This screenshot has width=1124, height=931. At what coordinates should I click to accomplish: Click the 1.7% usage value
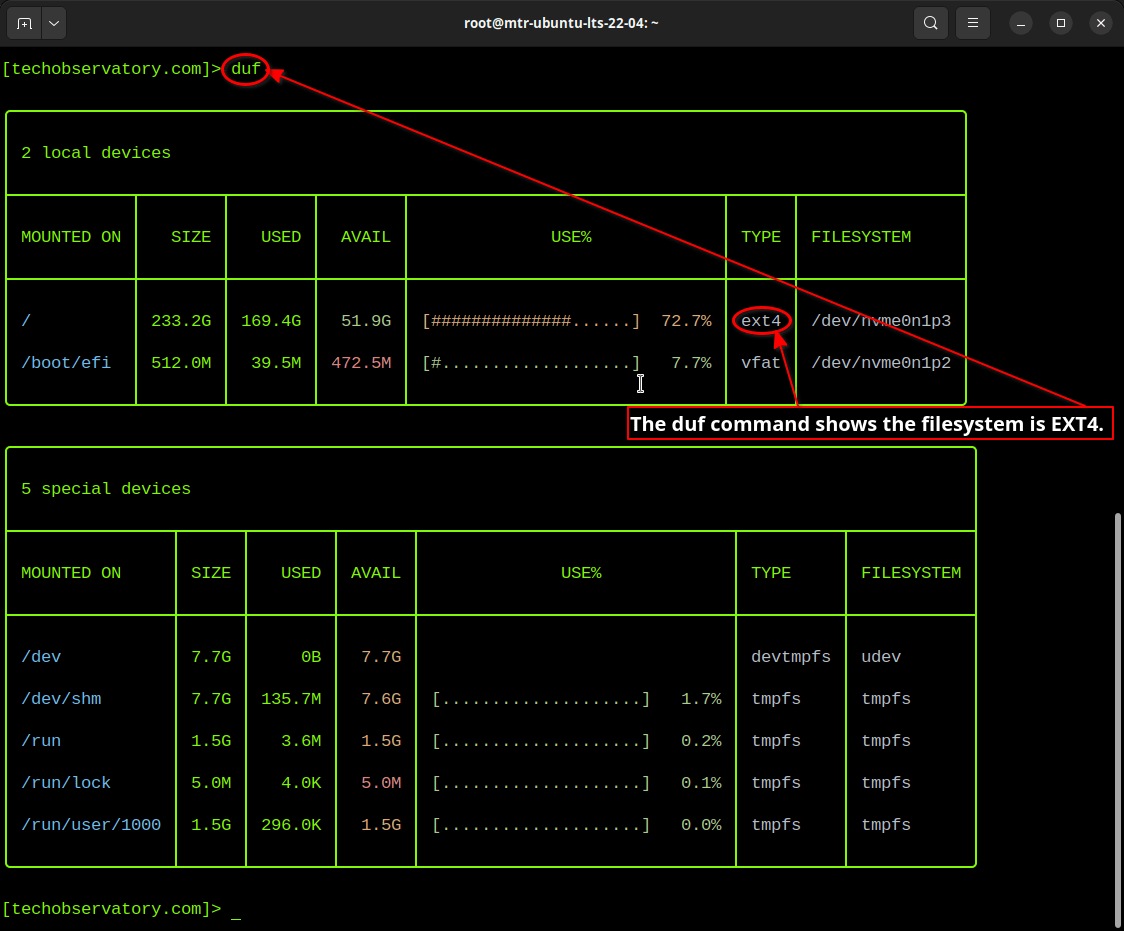[x=702, y=699]
